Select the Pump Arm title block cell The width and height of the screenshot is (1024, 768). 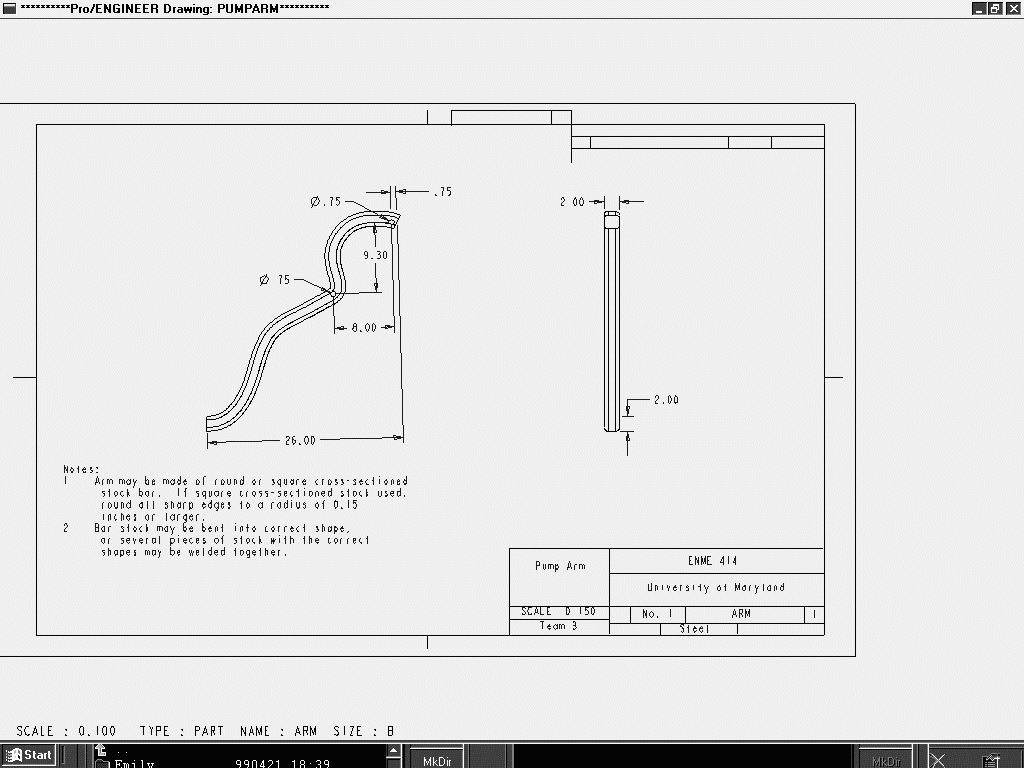[x=560, y=566]
